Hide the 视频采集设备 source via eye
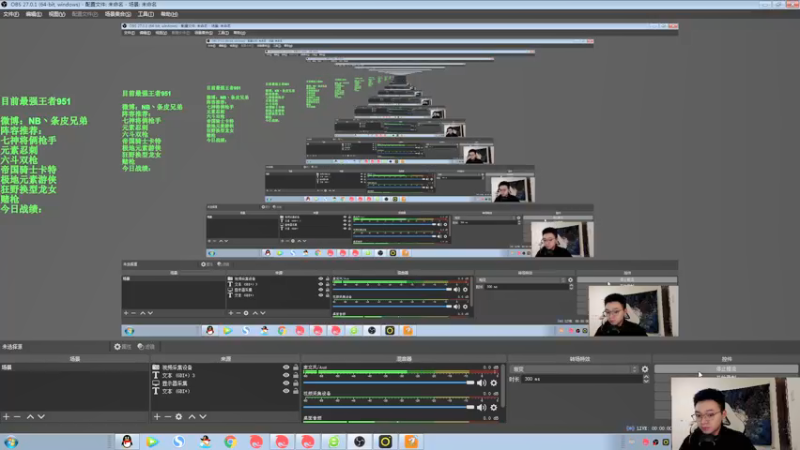Image resolution: width=800 pixels, height=450 pixels. coord(286,367)
